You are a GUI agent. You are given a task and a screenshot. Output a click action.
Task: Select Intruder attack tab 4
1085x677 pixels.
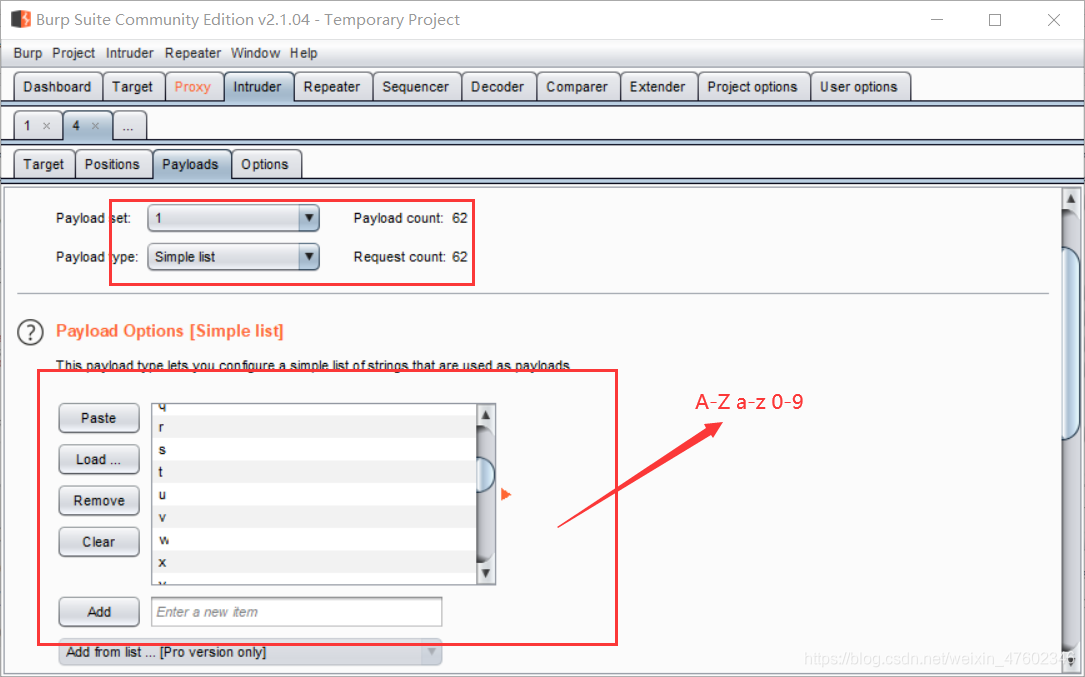pos(77,126)
